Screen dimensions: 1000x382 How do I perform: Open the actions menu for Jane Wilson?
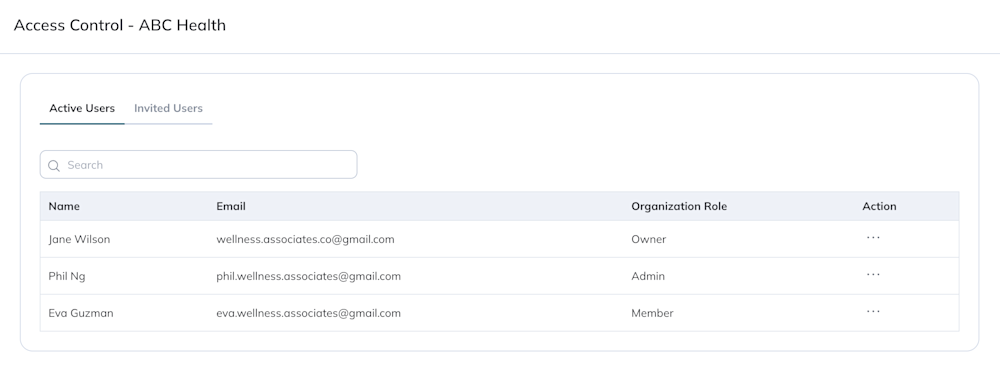coord(873,238)
